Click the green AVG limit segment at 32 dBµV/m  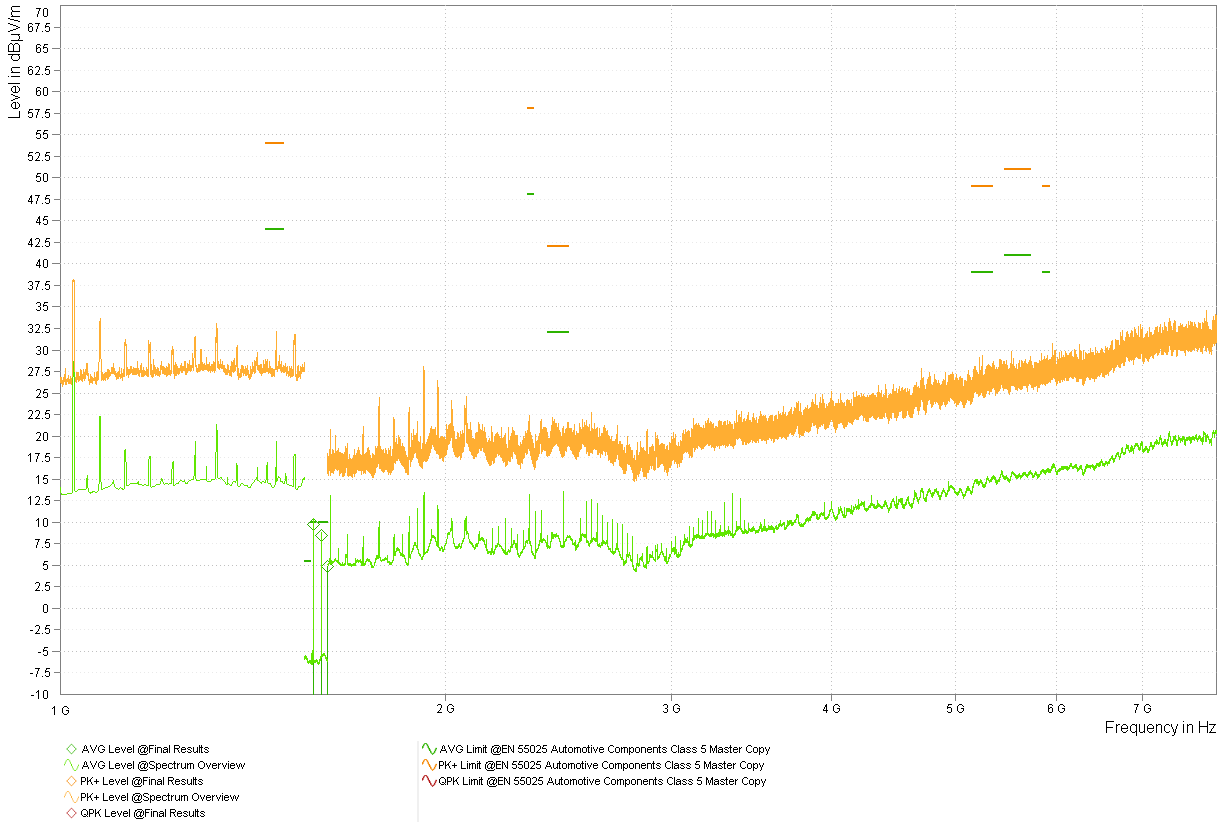coord(557,332)
